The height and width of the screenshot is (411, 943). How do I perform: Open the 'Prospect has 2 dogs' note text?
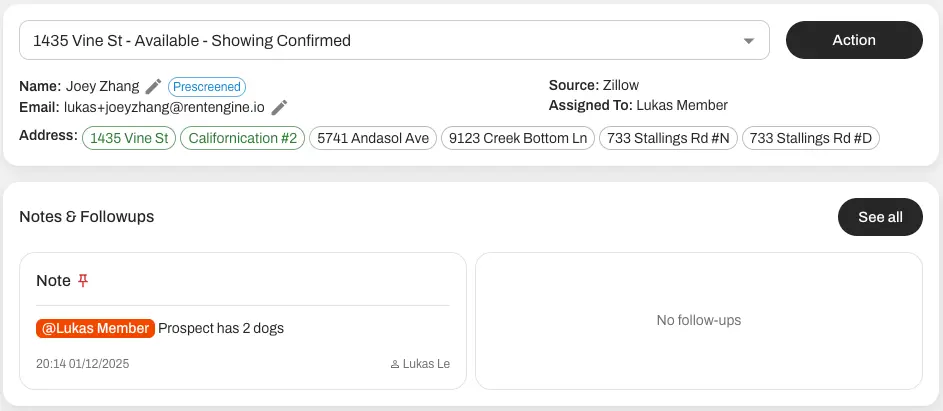(x=221, y=328)
